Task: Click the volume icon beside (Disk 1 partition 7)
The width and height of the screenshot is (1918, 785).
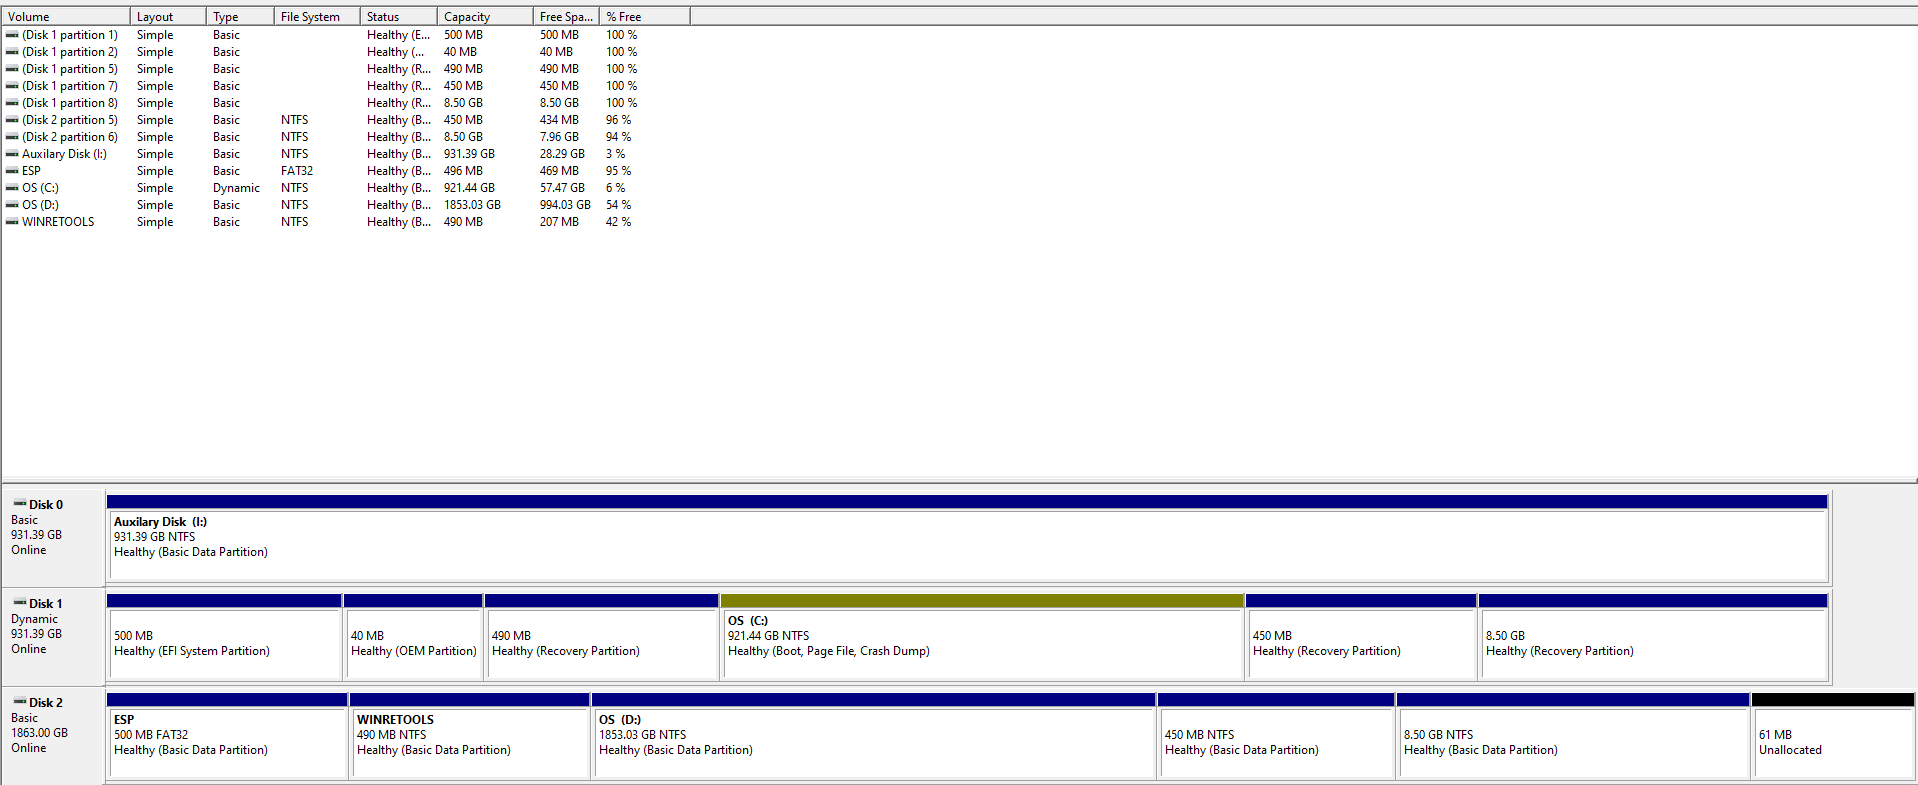Action: point(12,86)
